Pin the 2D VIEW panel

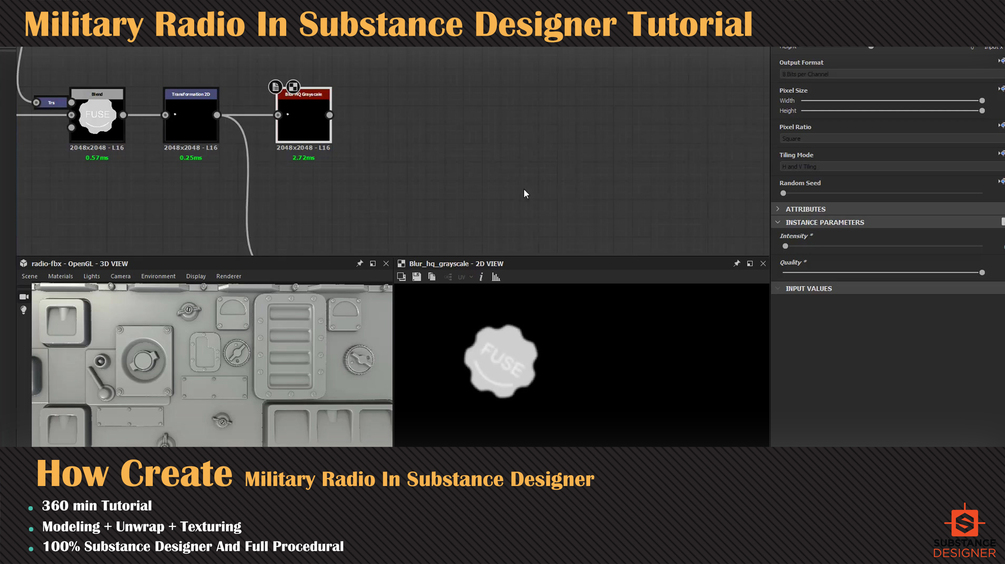(736, 263)
